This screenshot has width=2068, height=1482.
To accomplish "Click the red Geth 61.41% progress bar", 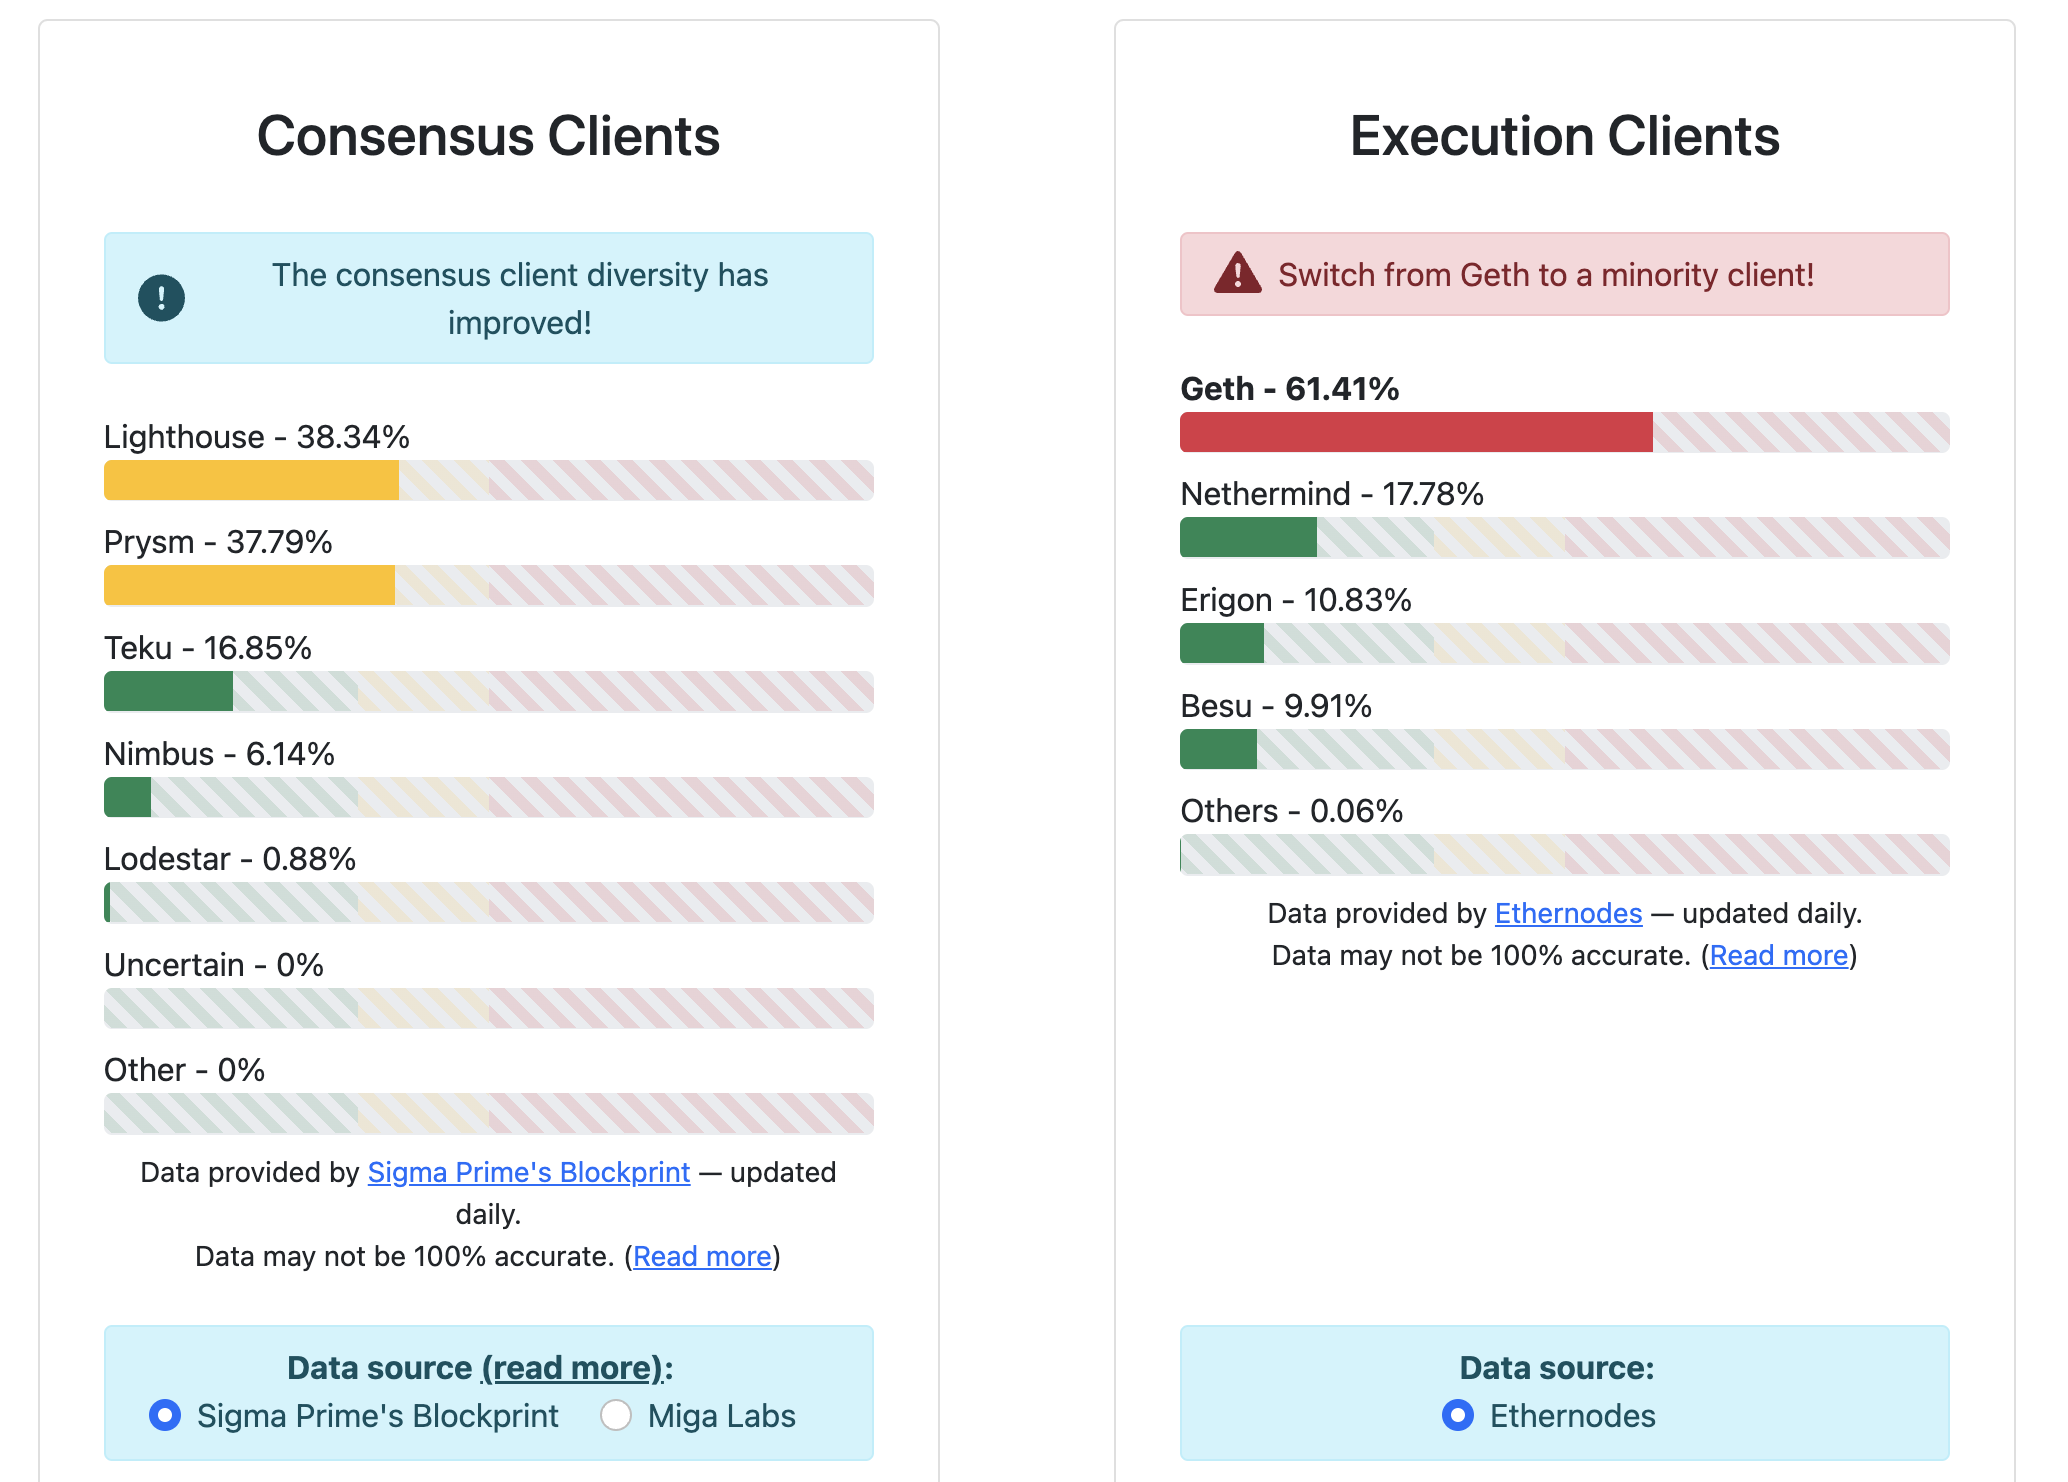I will pos(1564,432).
